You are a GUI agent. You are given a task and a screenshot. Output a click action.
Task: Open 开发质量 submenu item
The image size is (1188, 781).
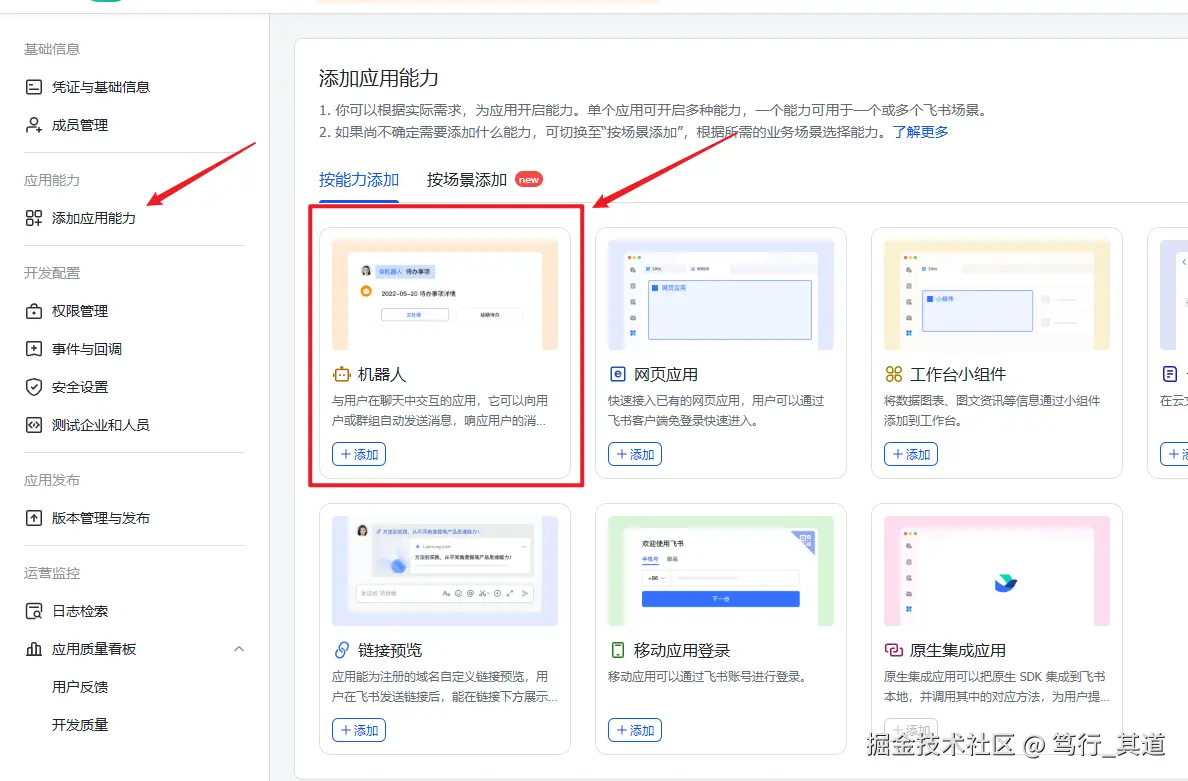[80, 725]
